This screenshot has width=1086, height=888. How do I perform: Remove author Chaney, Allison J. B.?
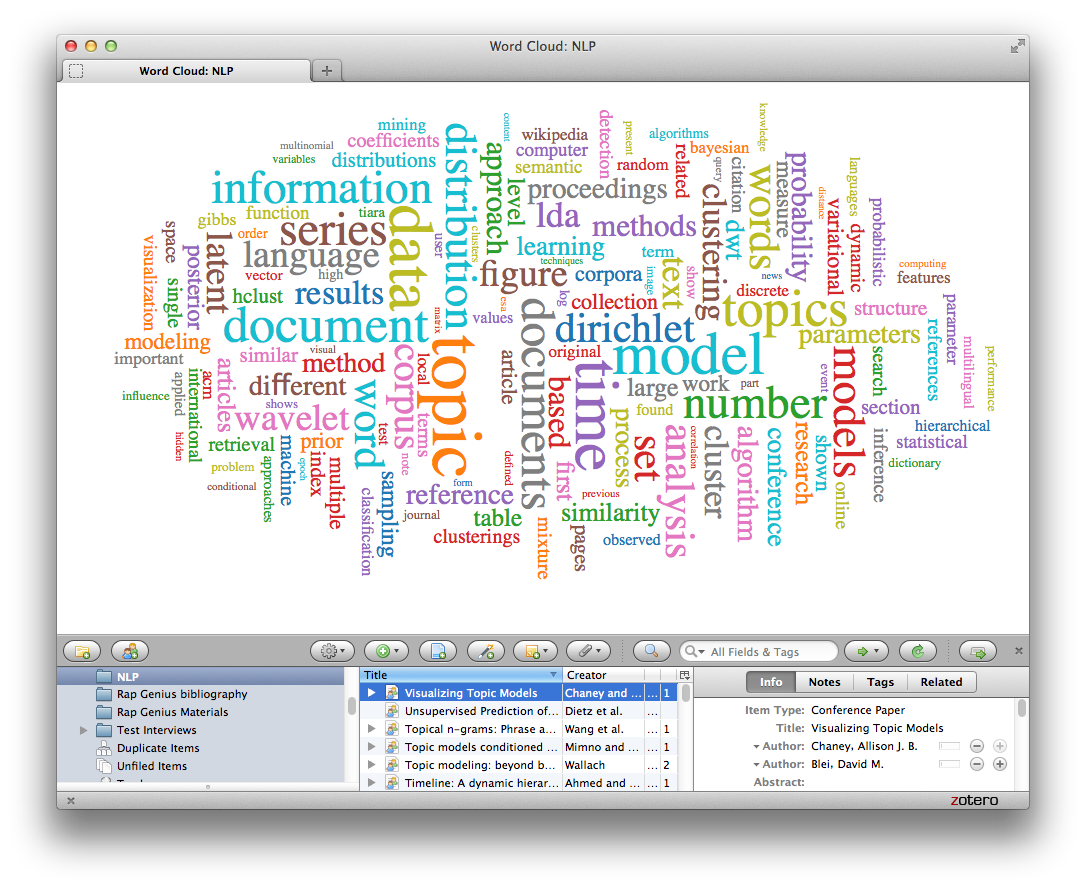pos(977,746)
